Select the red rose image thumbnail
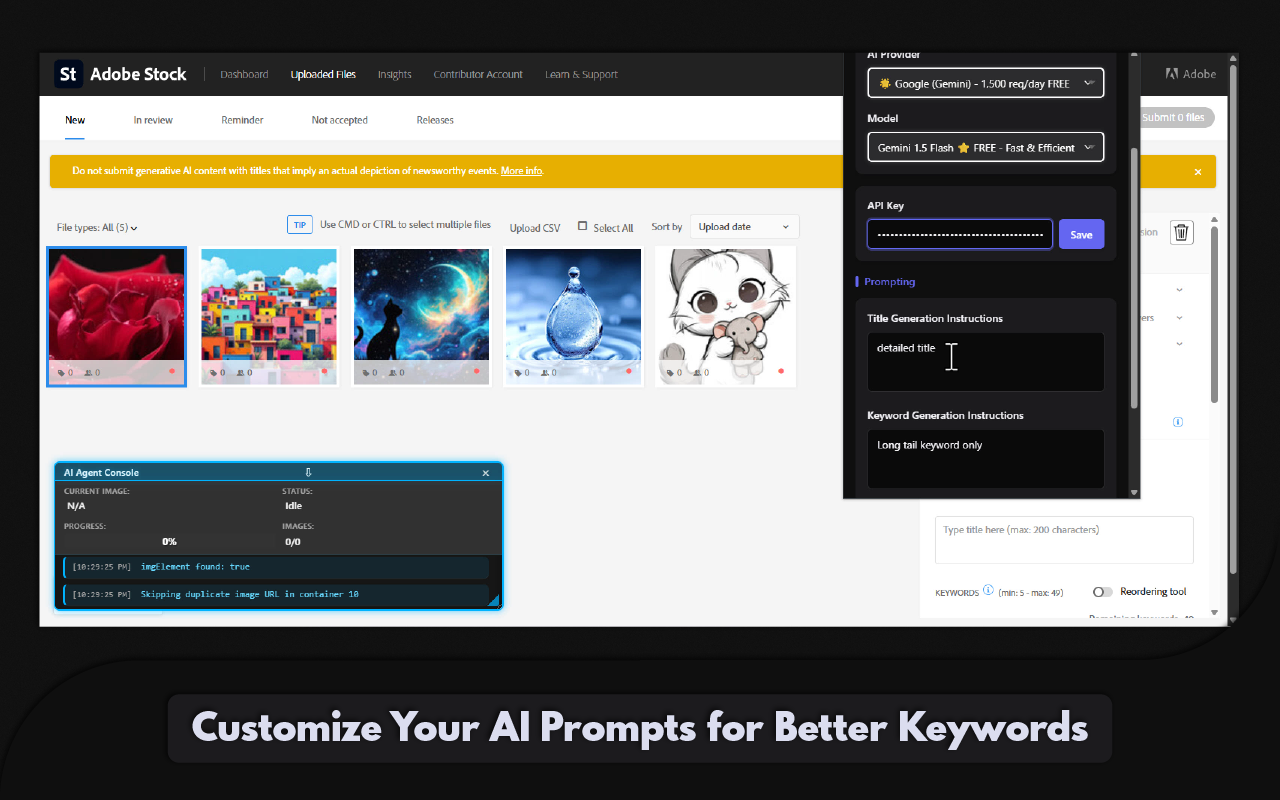Viewport: 1280px width, 800px height. coord(117,316)
